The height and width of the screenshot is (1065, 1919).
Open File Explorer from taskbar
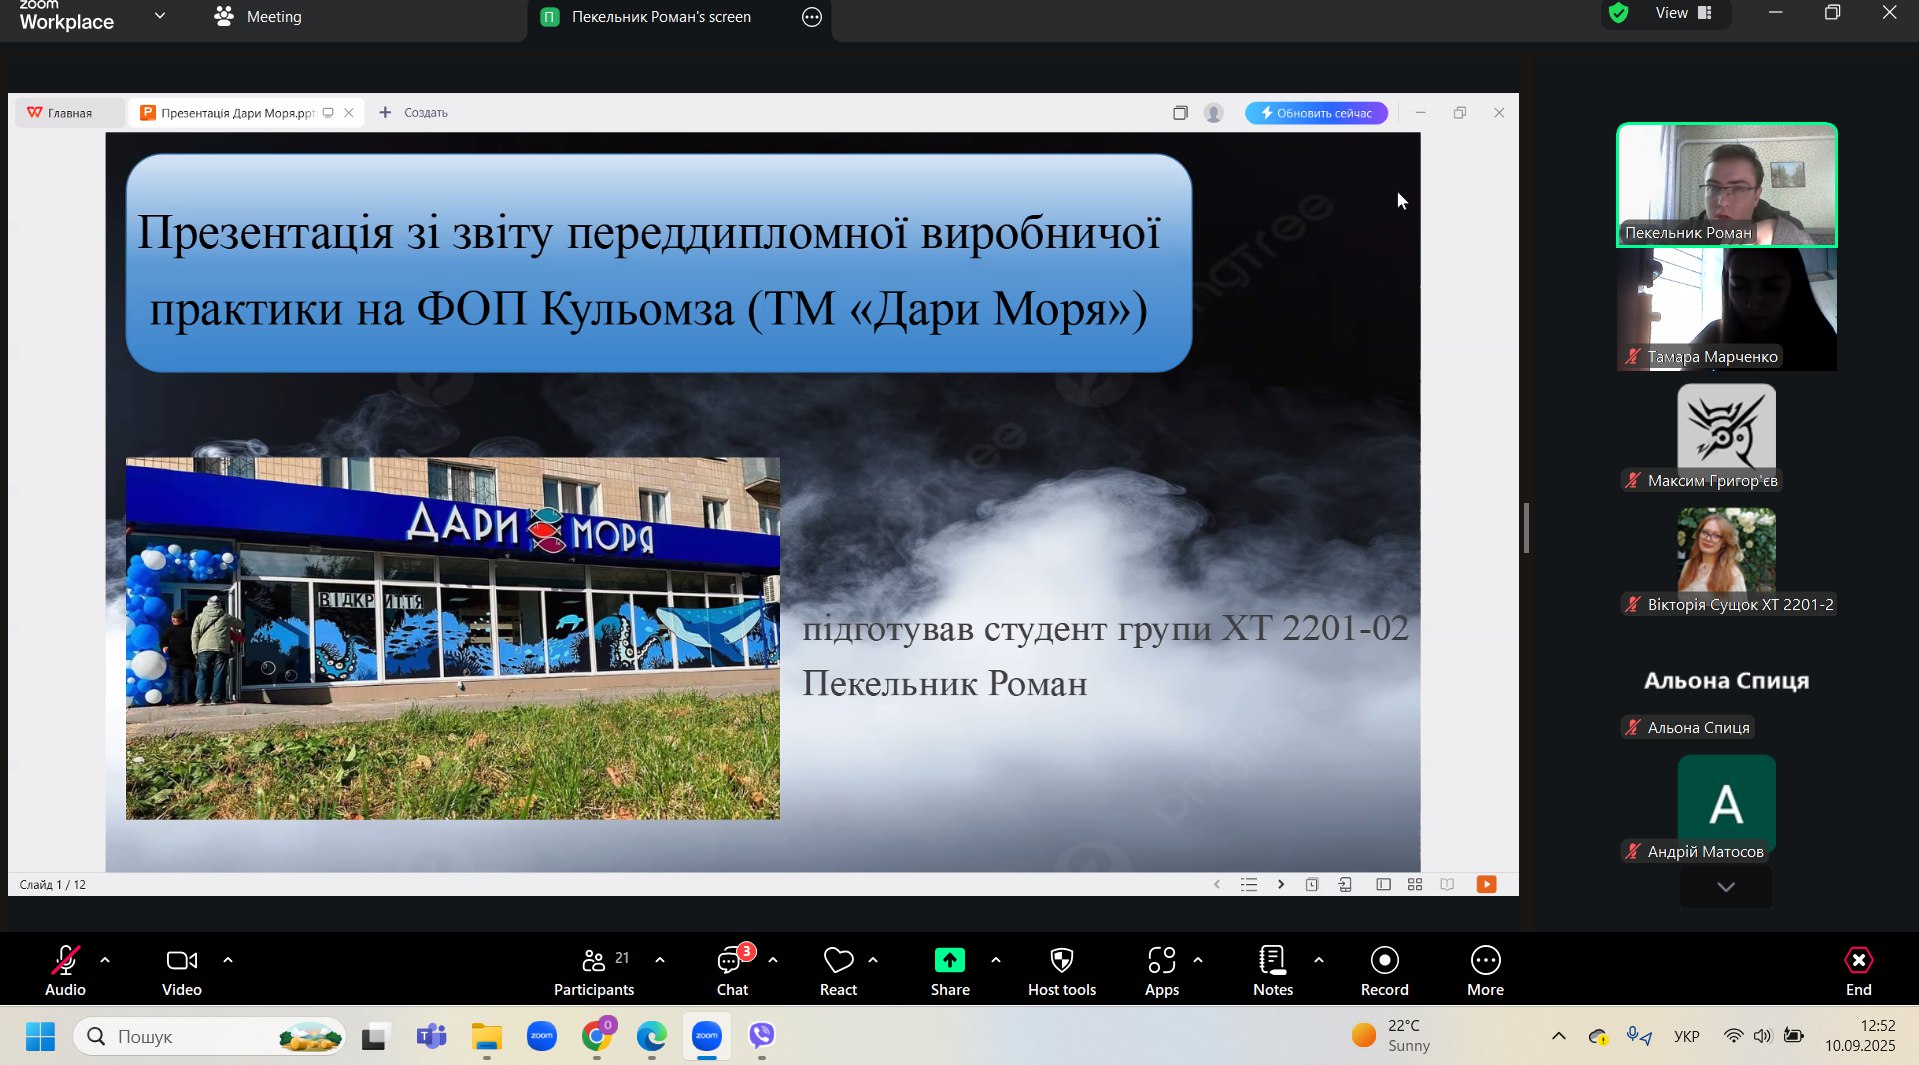pos(487,1037)
